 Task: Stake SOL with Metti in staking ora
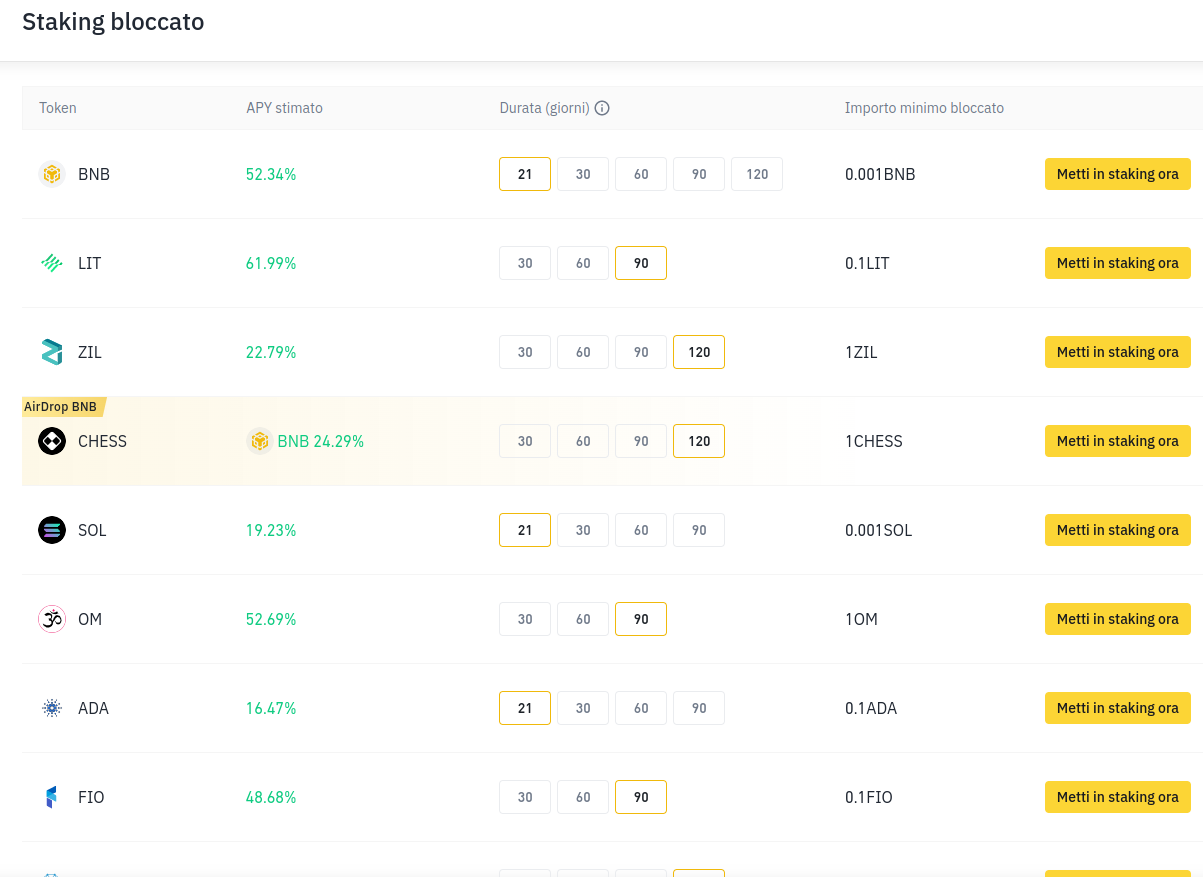(x=1118, y=530)
